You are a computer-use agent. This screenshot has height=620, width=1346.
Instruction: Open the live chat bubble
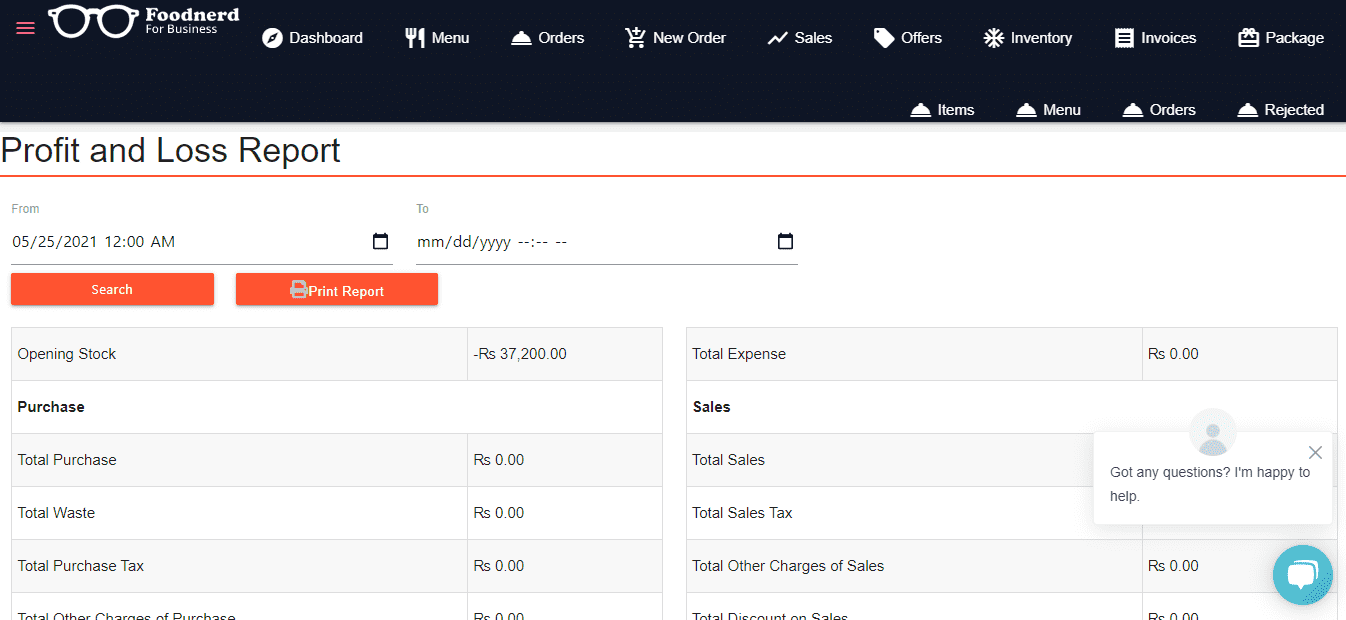coord(1302,575)
